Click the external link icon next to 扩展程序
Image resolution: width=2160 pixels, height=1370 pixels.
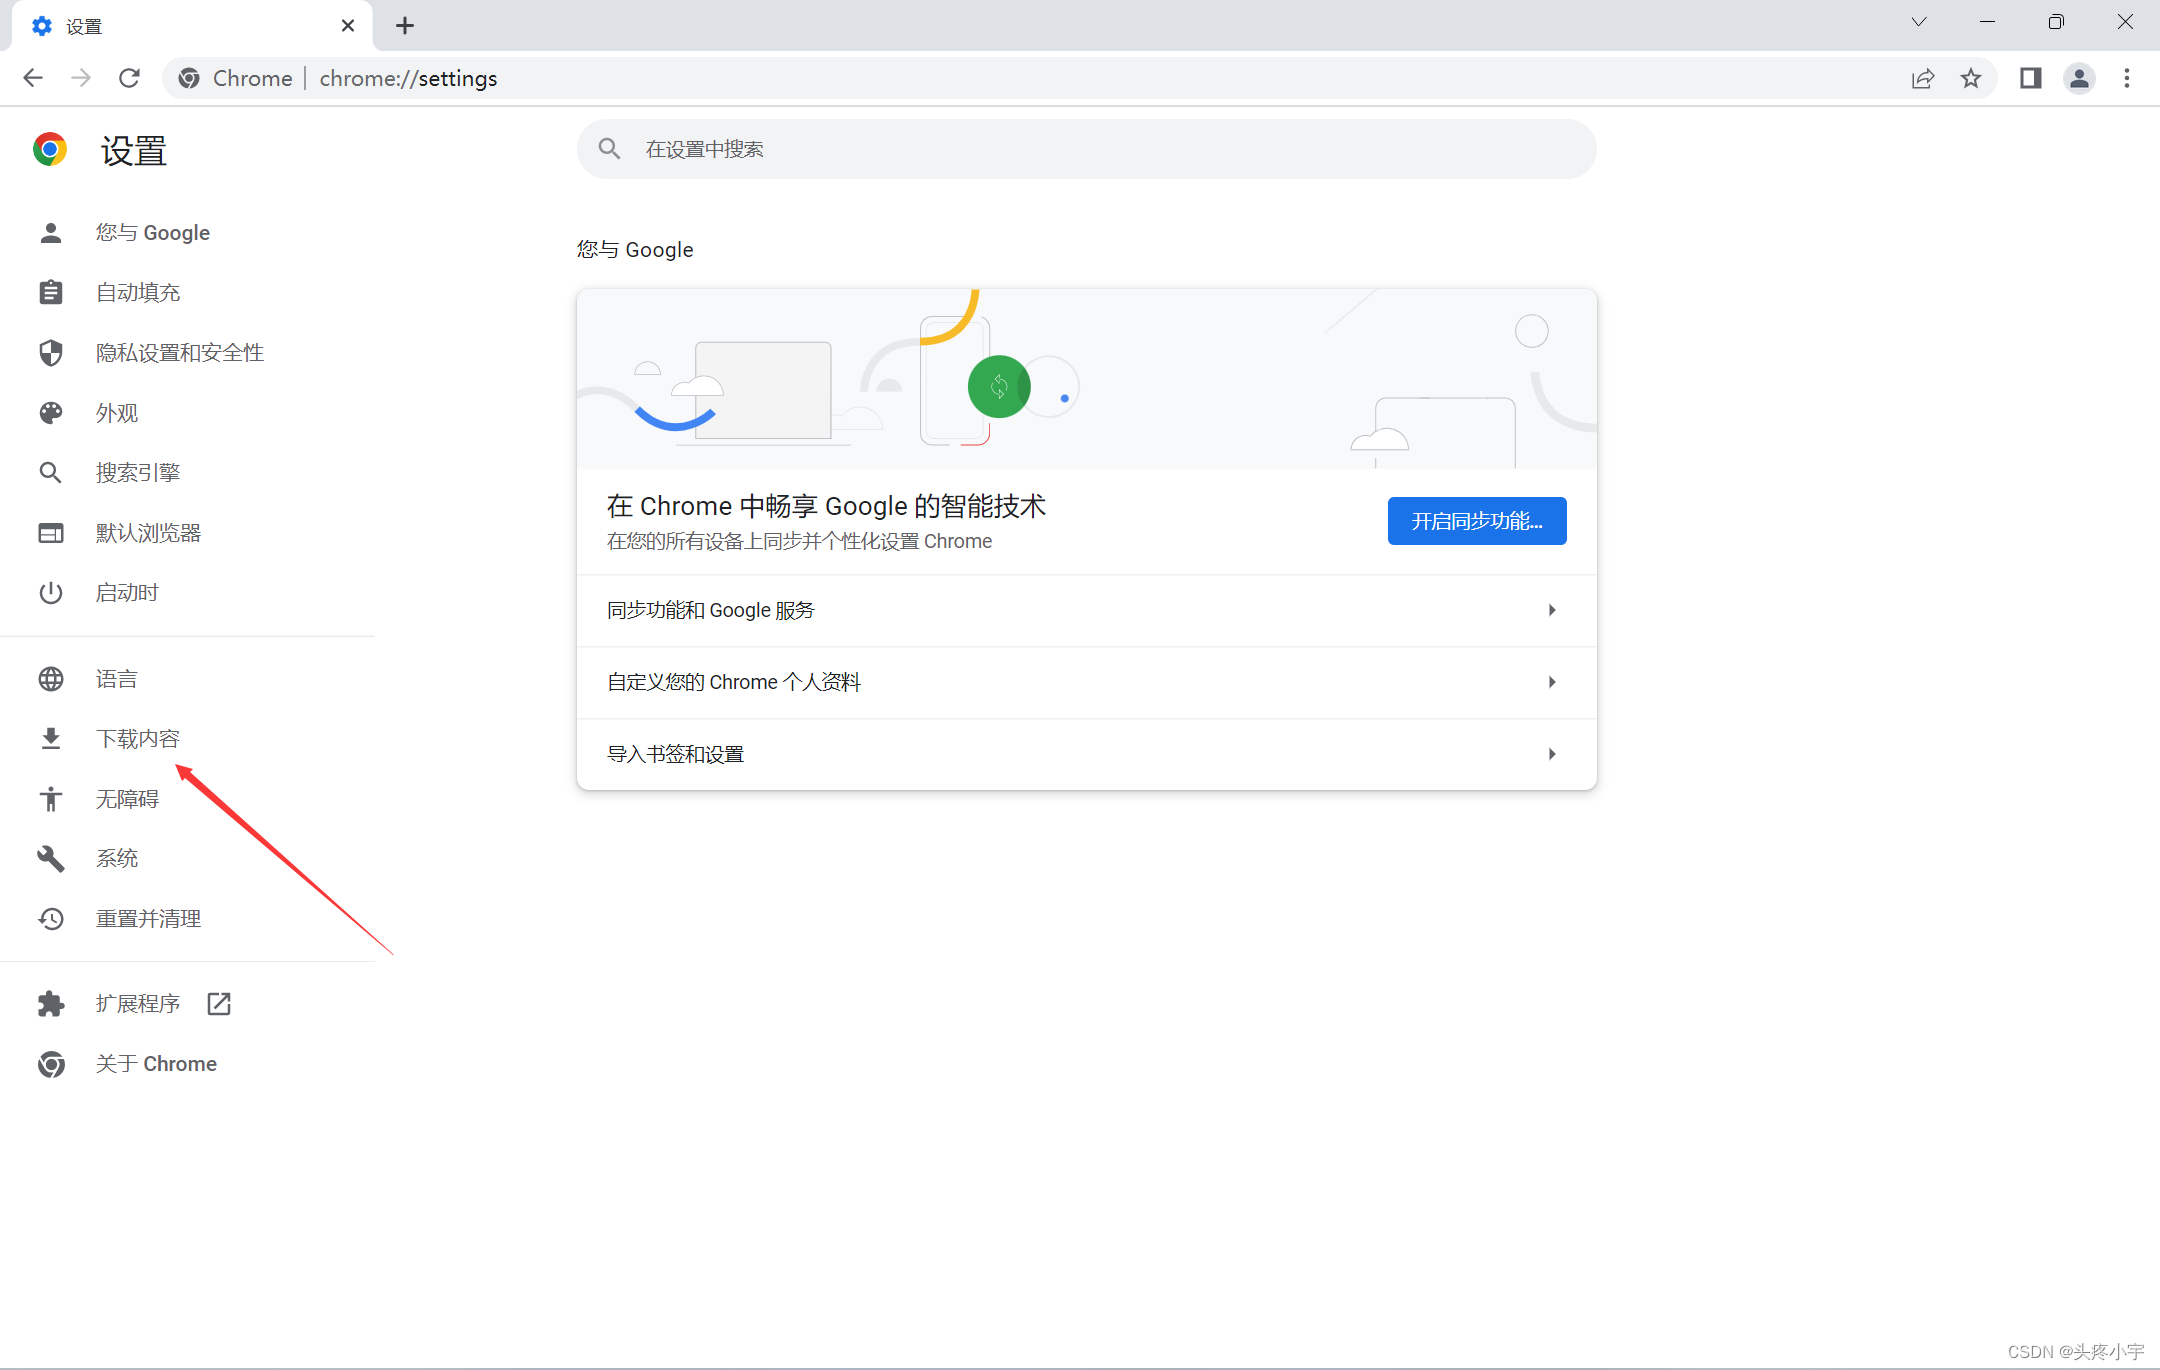point(219,1004)
